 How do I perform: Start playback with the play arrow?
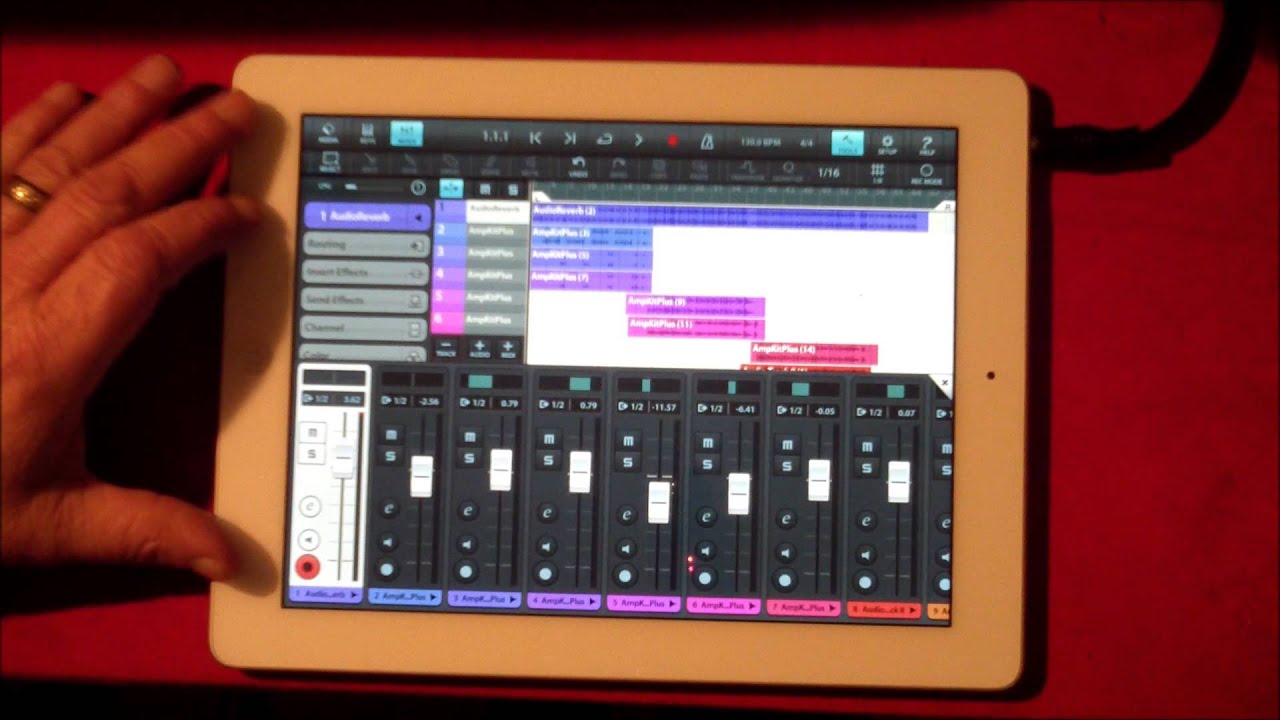639,139
